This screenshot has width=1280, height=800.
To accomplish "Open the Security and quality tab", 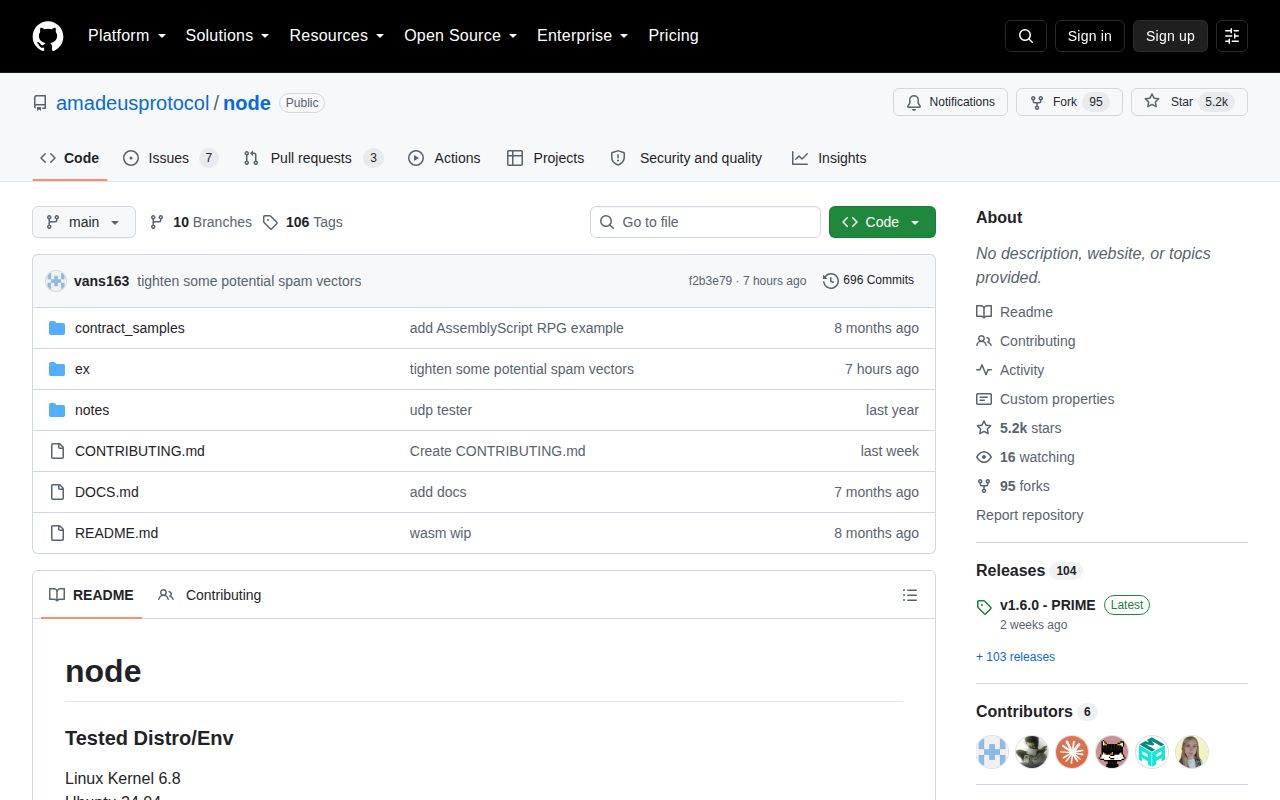I will point(686,158).
